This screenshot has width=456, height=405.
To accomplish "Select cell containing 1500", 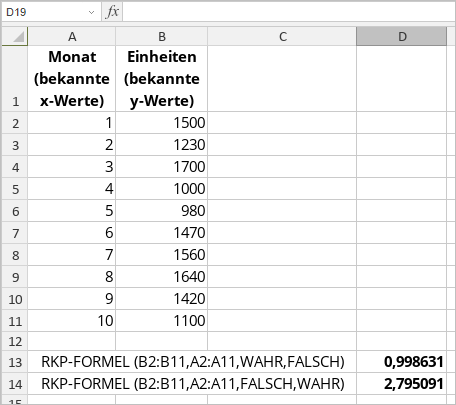I will pyautogui.click(x=162, y=123).
